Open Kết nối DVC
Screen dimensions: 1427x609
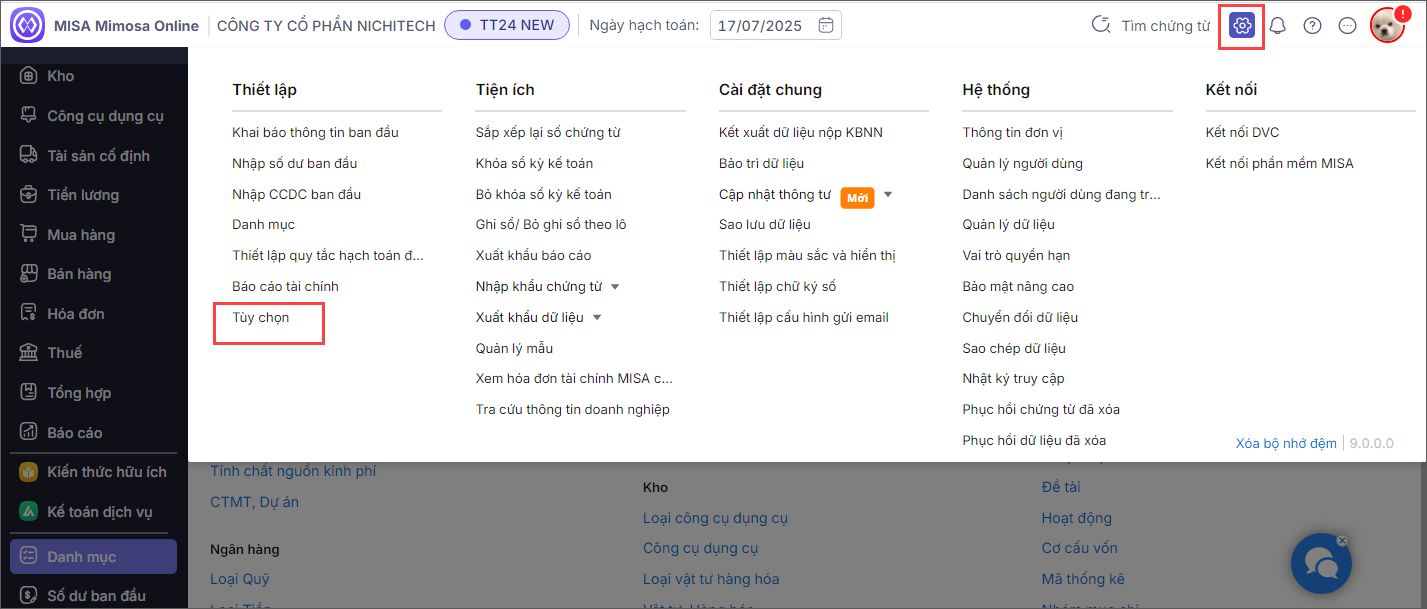1243,132
